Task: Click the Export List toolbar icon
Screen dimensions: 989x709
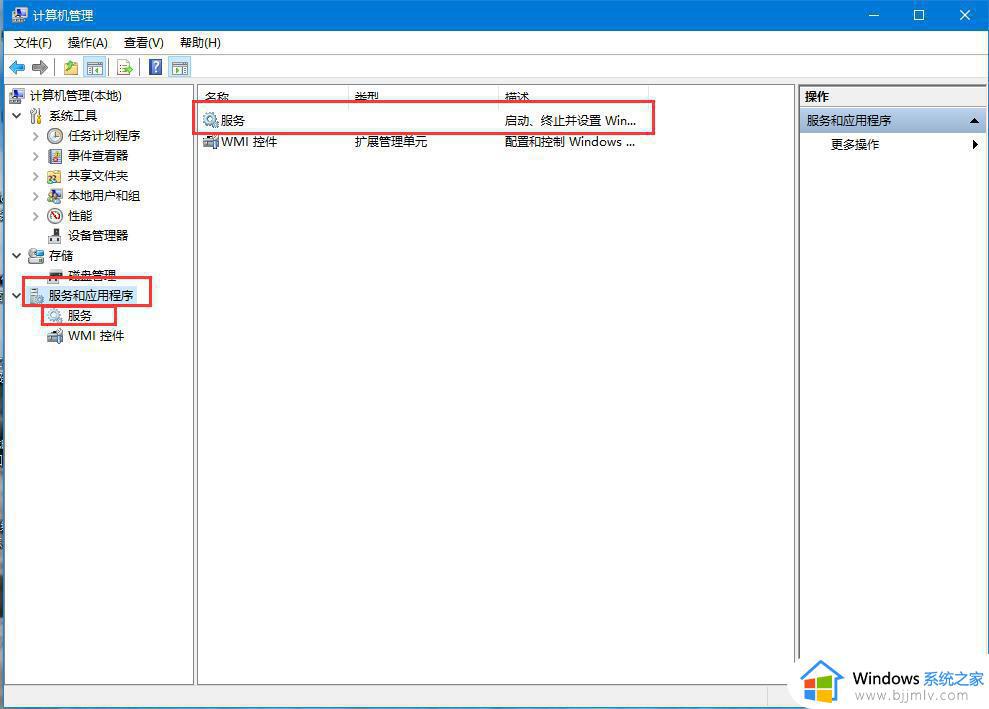Action: [125, 68]
